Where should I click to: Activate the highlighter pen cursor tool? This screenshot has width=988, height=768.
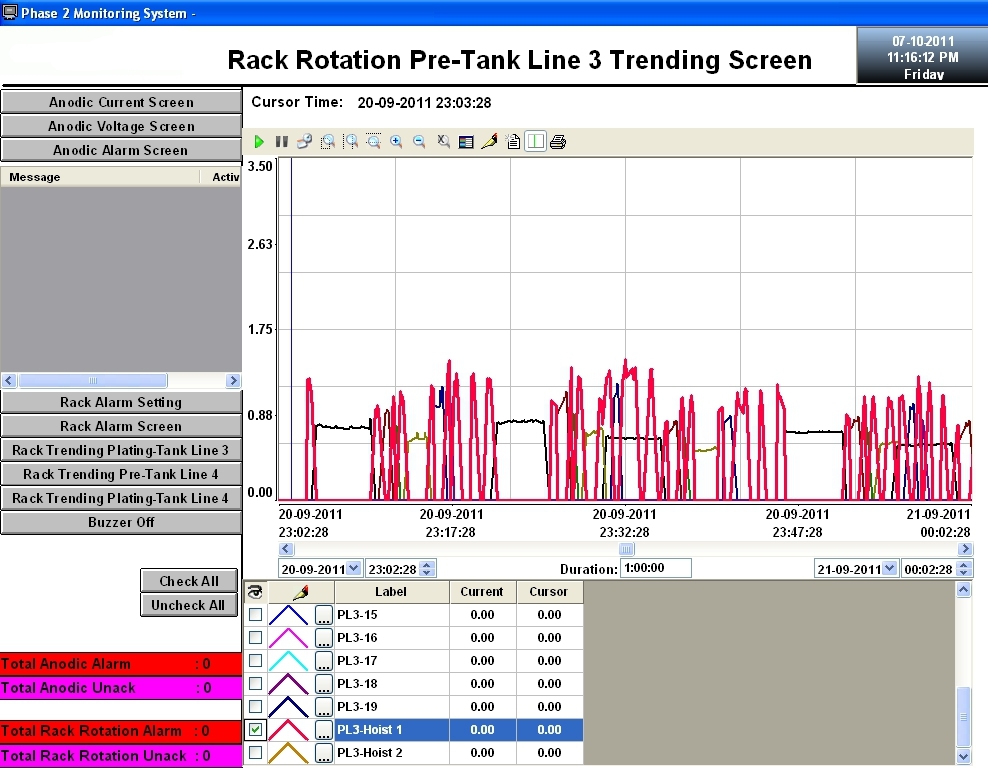click(x=489, y=141)
